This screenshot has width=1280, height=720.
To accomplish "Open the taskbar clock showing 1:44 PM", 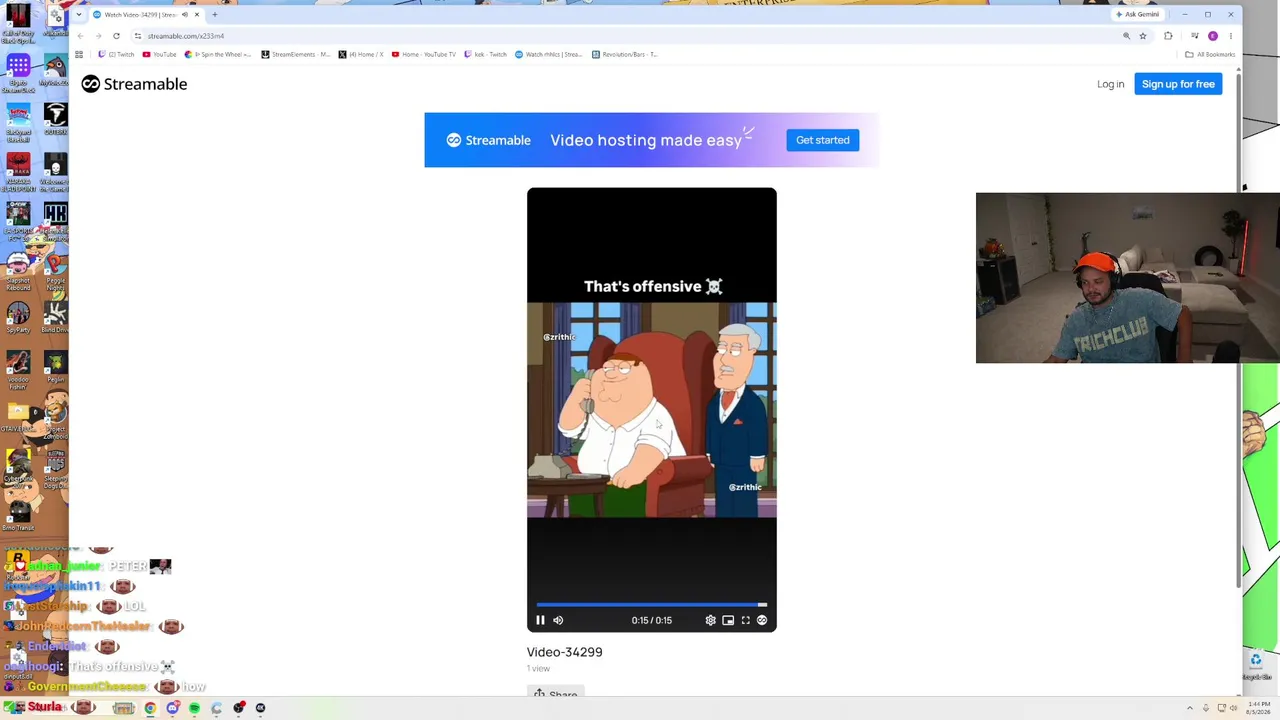I will coord(1259,708).
